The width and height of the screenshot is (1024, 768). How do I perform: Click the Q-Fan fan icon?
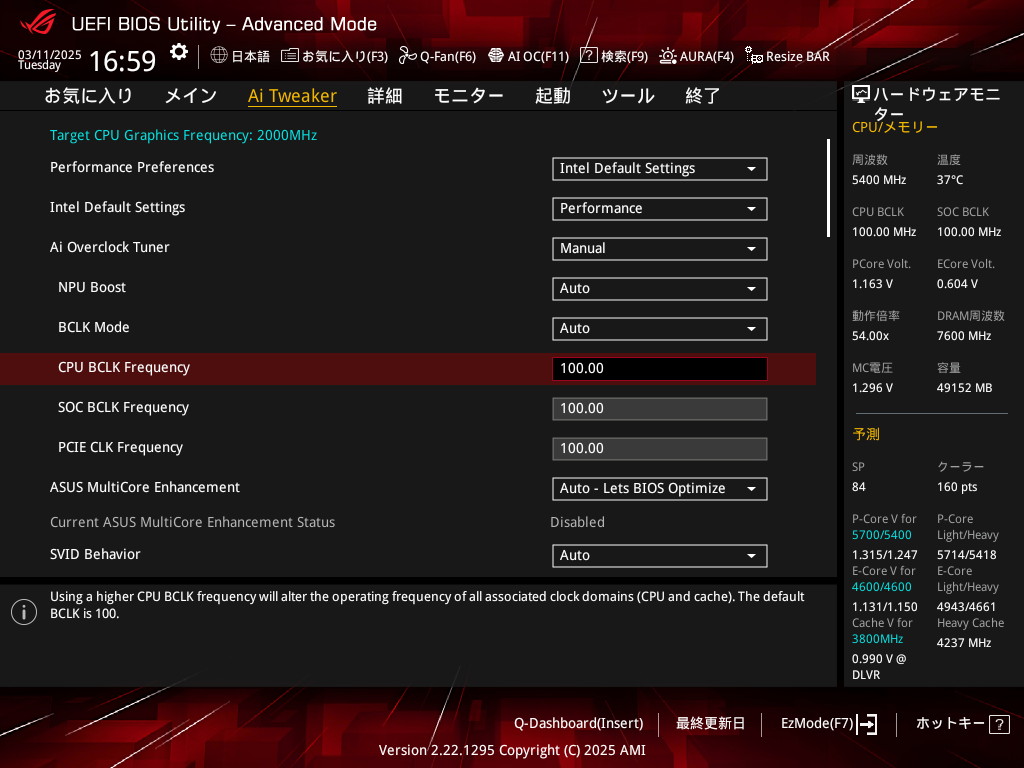coord(408,56)
